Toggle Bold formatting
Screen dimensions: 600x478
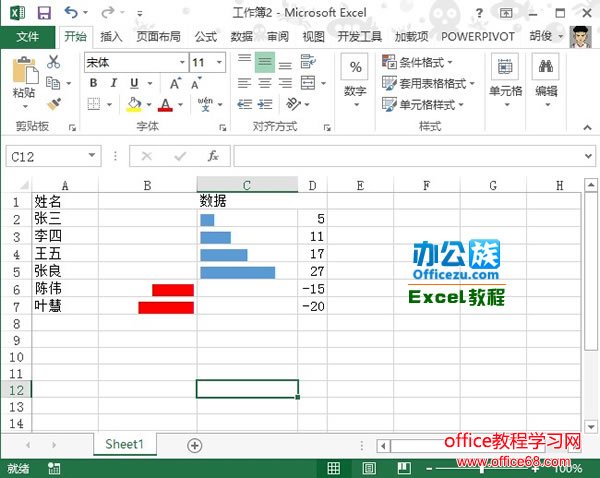(x=93, y=83)
